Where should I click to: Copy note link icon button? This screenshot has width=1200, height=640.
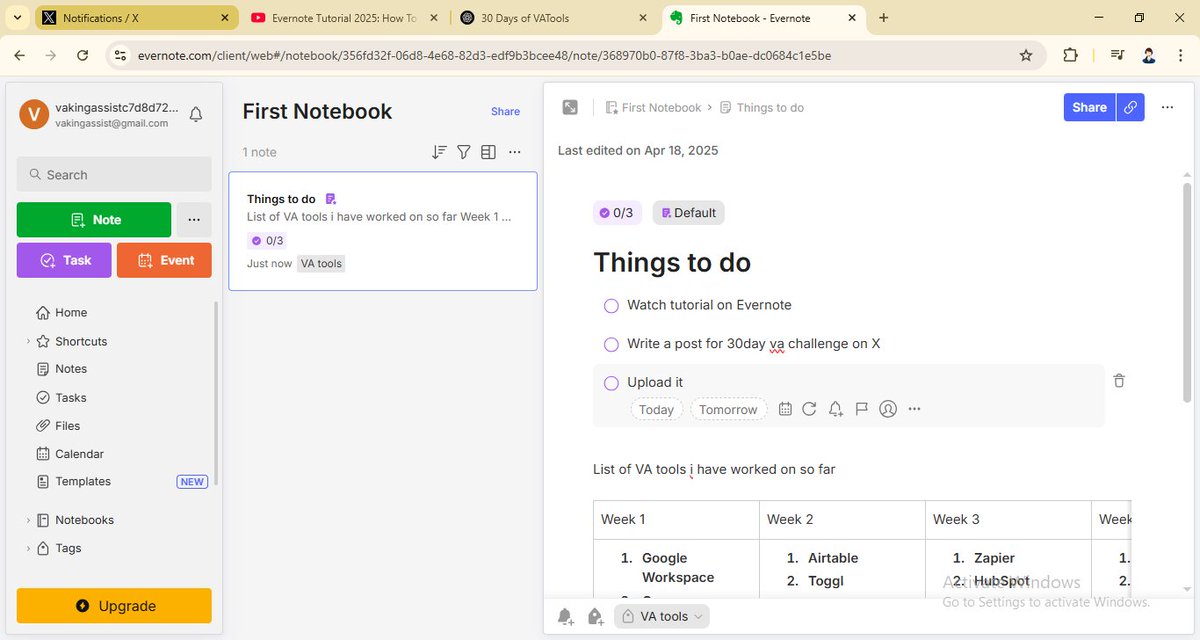1130,107
